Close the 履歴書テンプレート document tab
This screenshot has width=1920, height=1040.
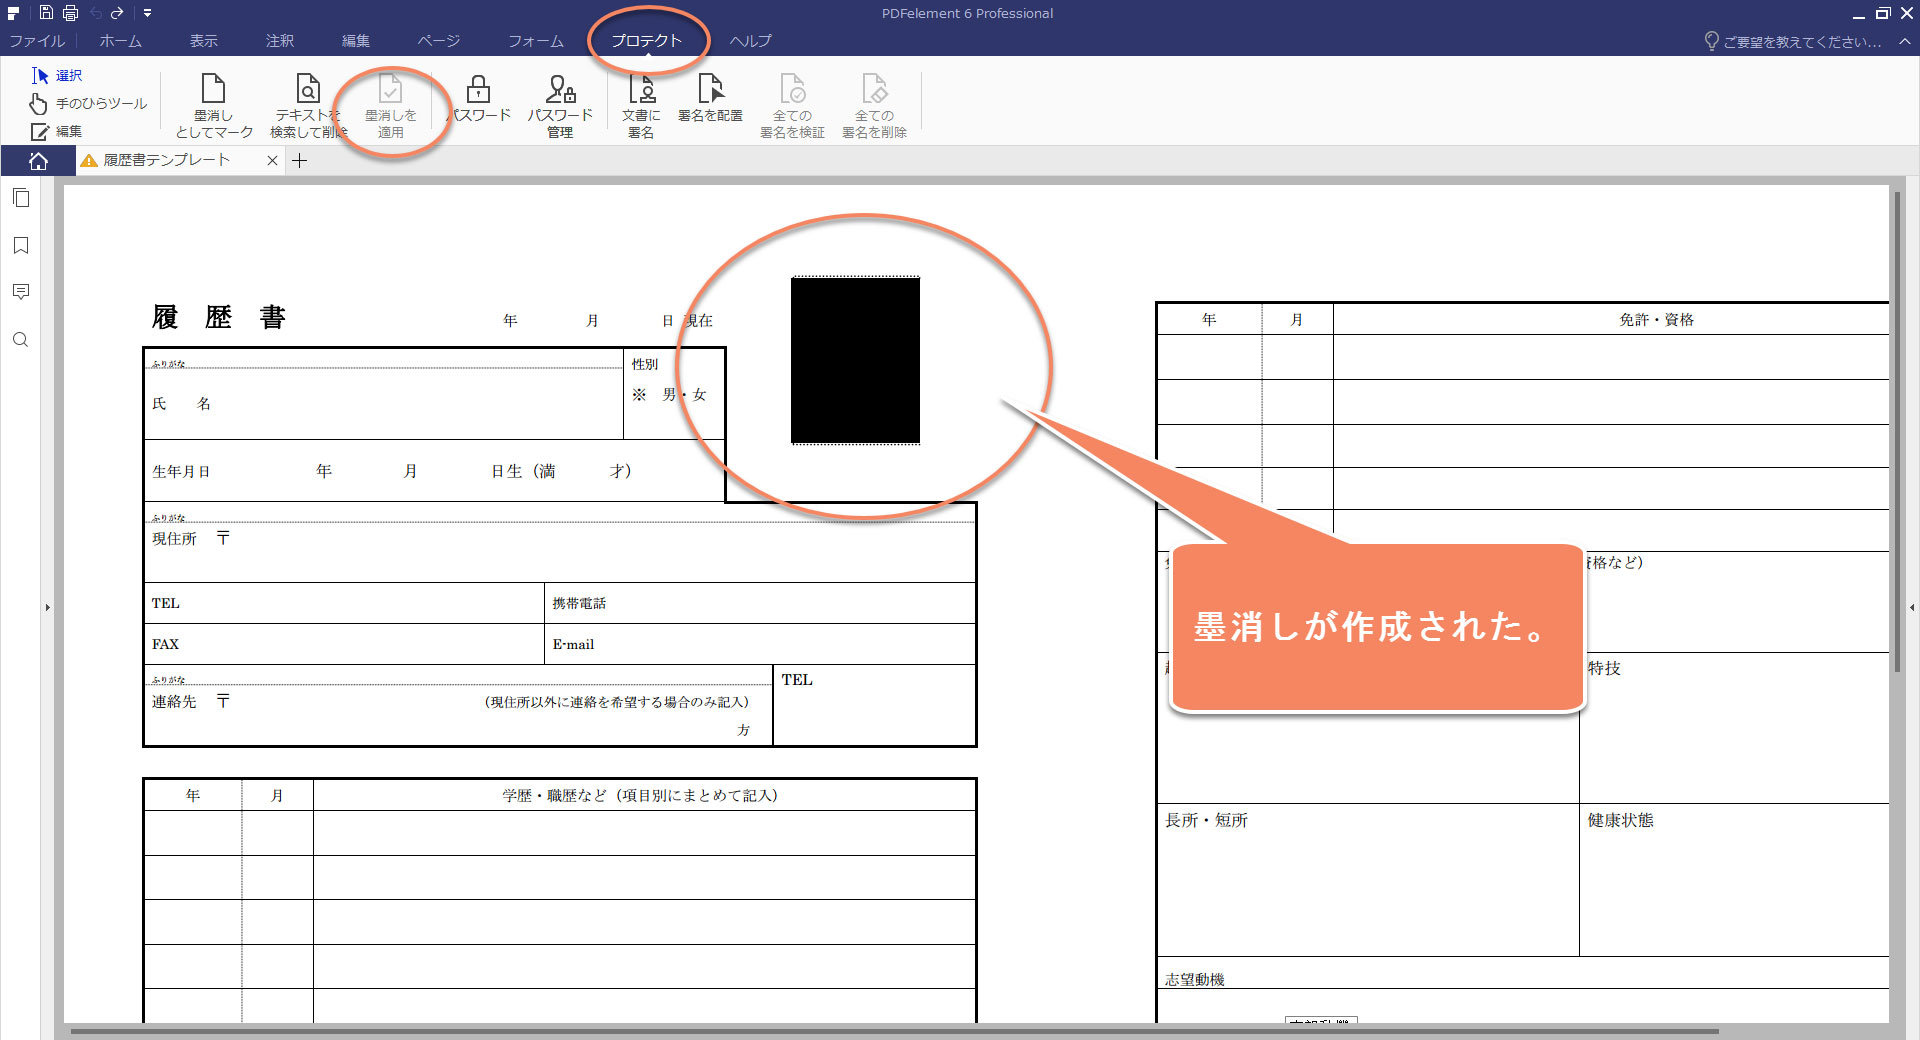(272, 161)
